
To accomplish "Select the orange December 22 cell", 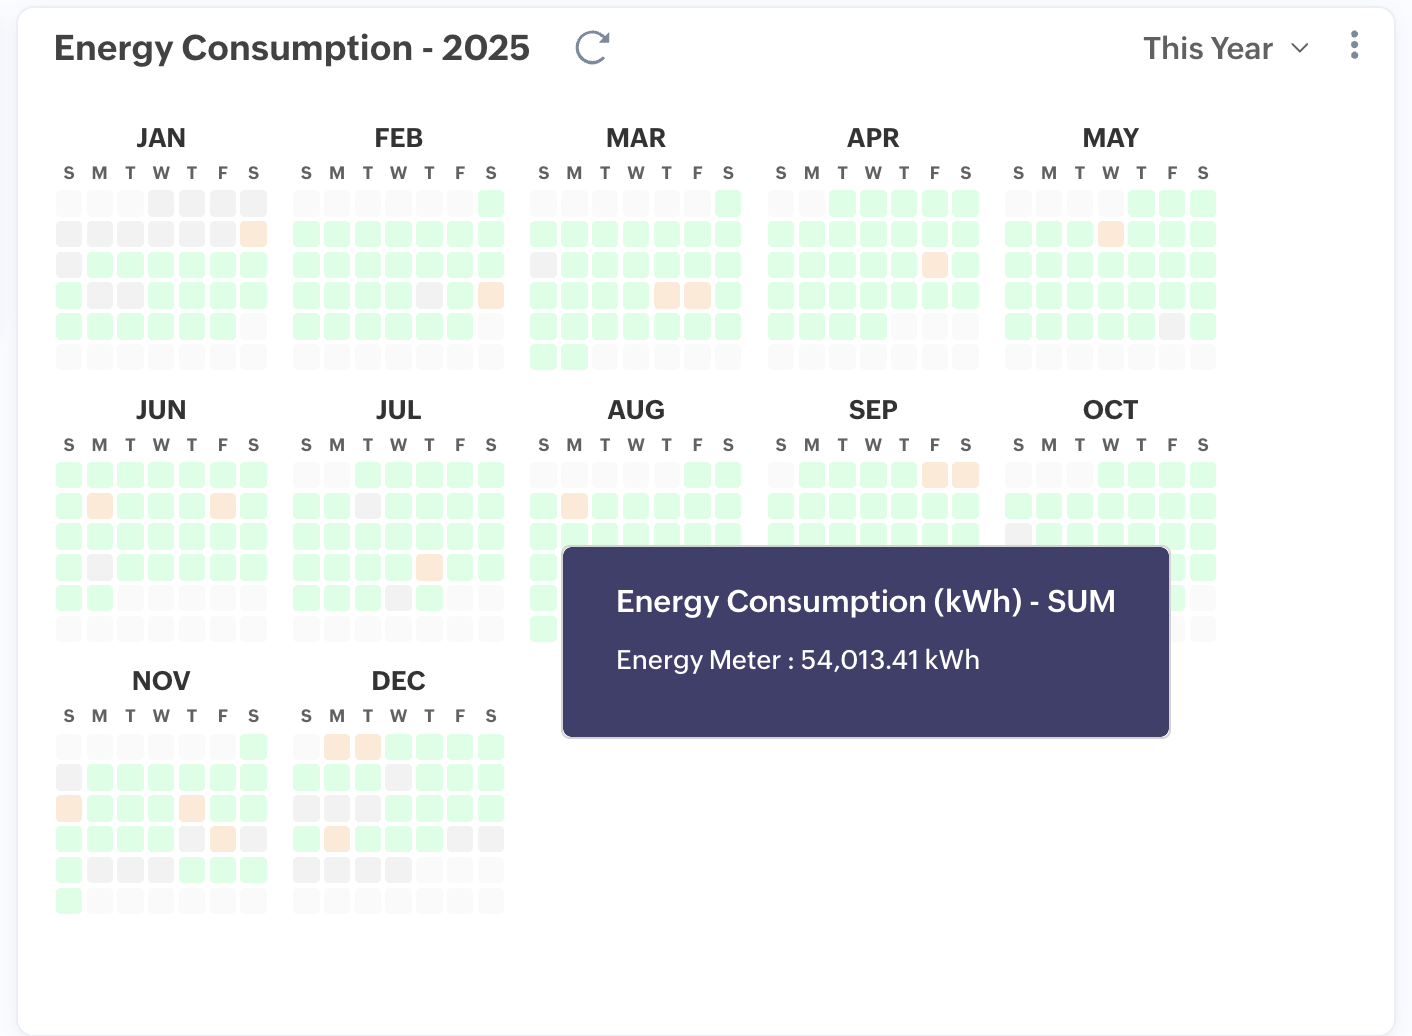I will click(337, 838).
